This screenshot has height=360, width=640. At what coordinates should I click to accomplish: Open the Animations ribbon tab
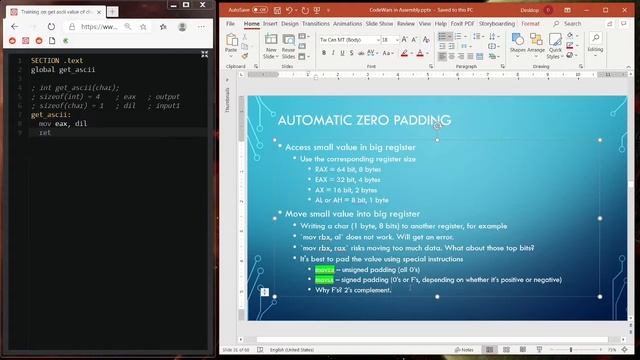click(347, 24)
